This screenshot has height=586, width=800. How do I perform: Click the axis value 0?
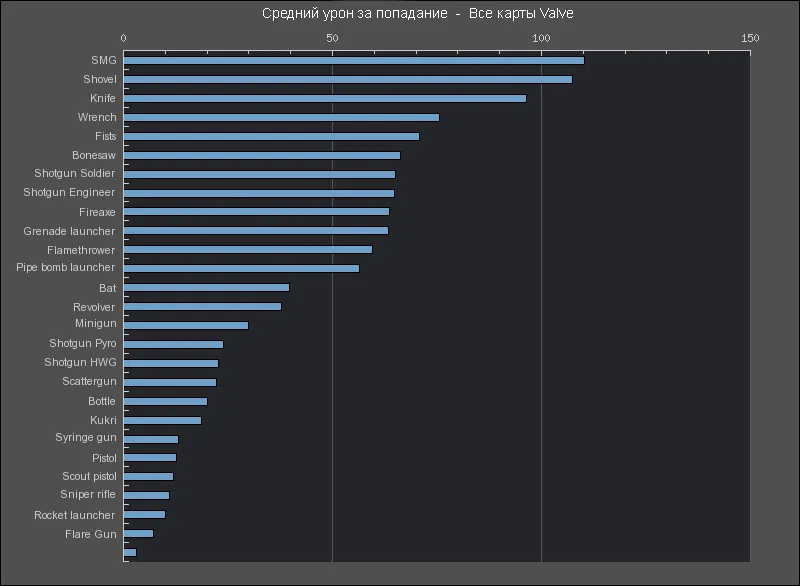point(123,38)
